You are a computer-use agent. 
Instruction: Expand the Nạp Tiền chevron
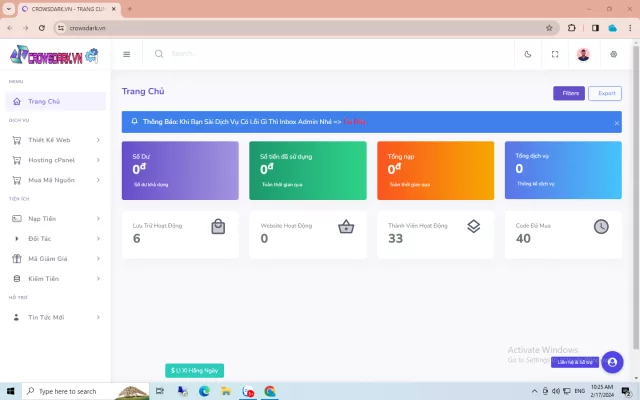point(98,219)
